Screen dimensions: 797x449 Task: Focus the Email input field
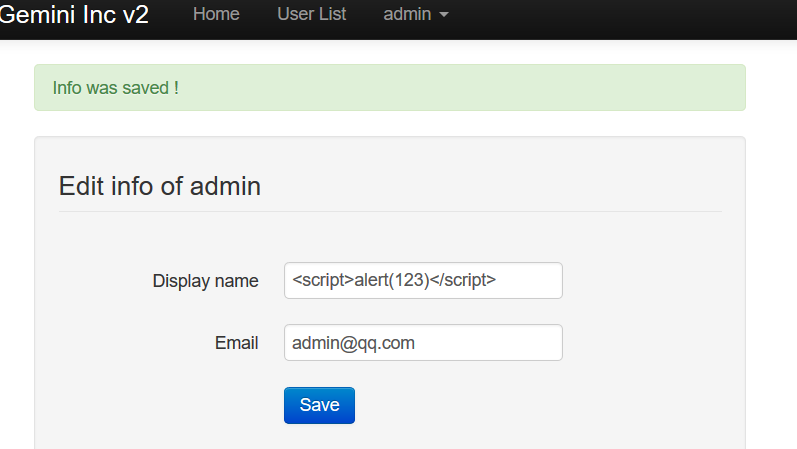tap(500, 343)
